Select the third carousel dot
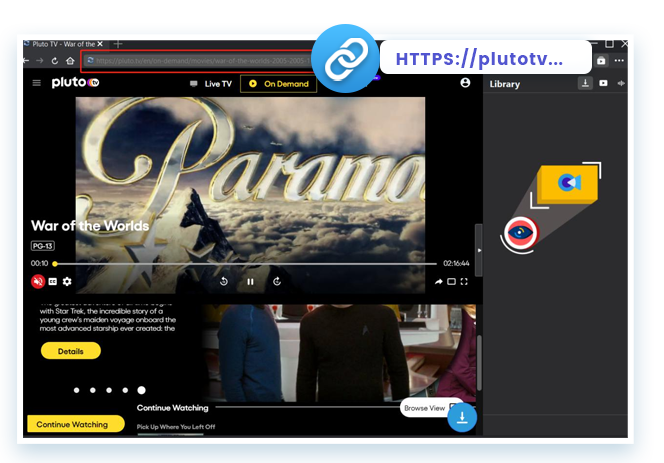Viewport: 664px width, 463px height. [x=109, y=390]
